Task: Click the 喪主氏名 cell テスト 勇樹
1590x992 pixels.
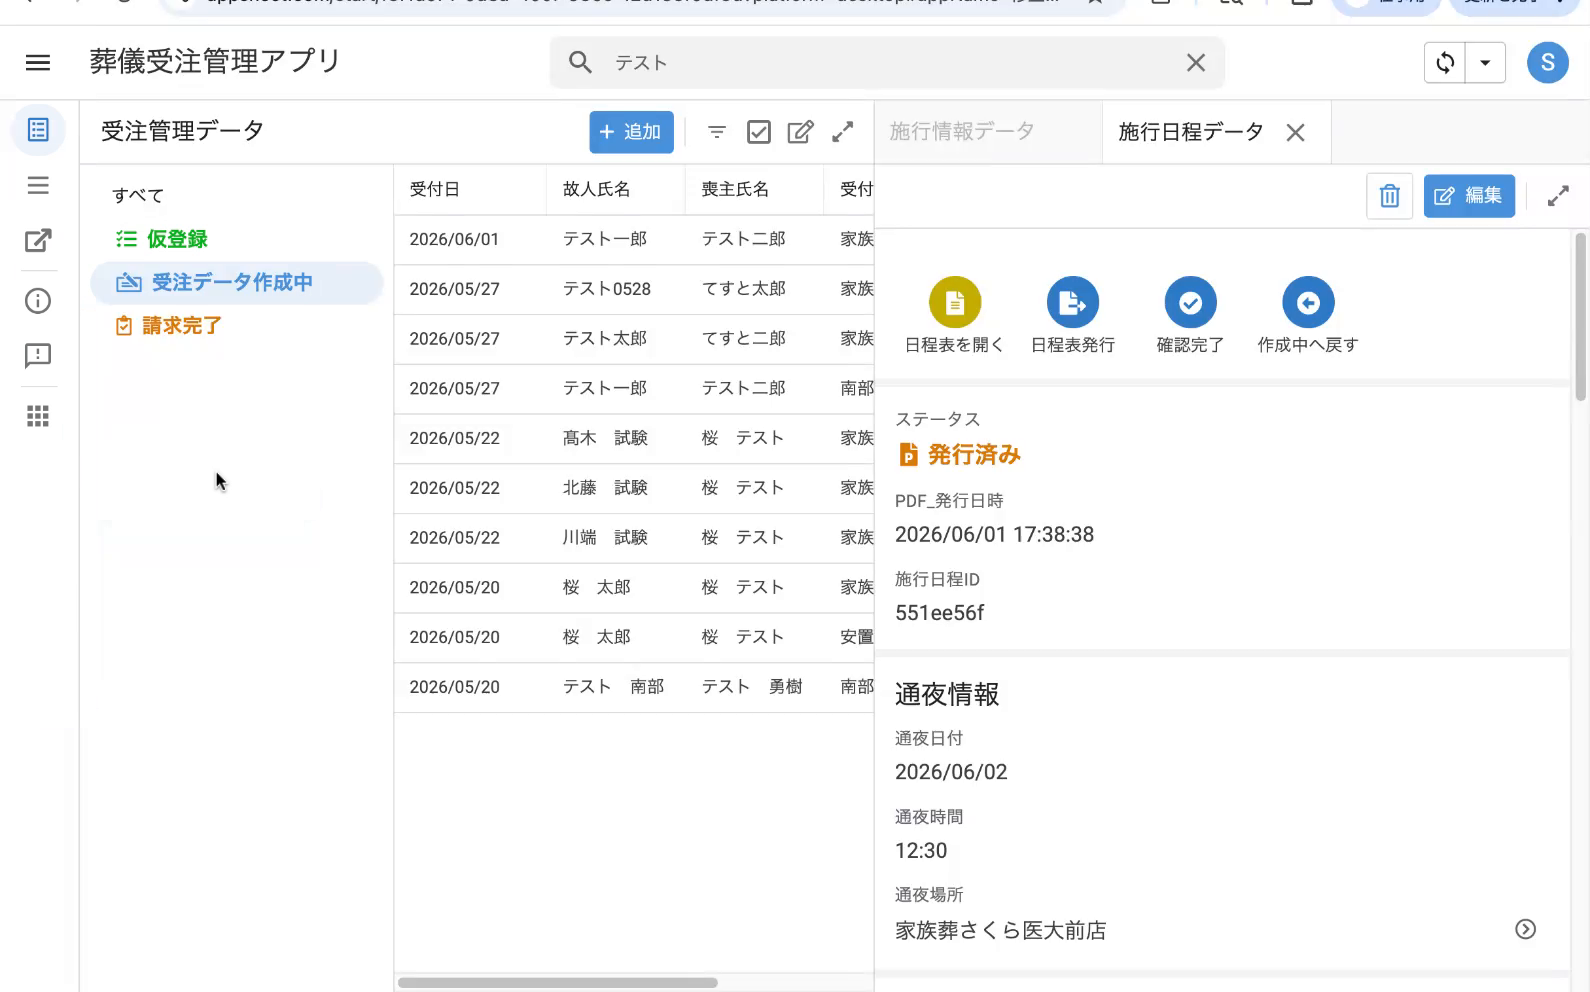Action: (x=752, y=687)
